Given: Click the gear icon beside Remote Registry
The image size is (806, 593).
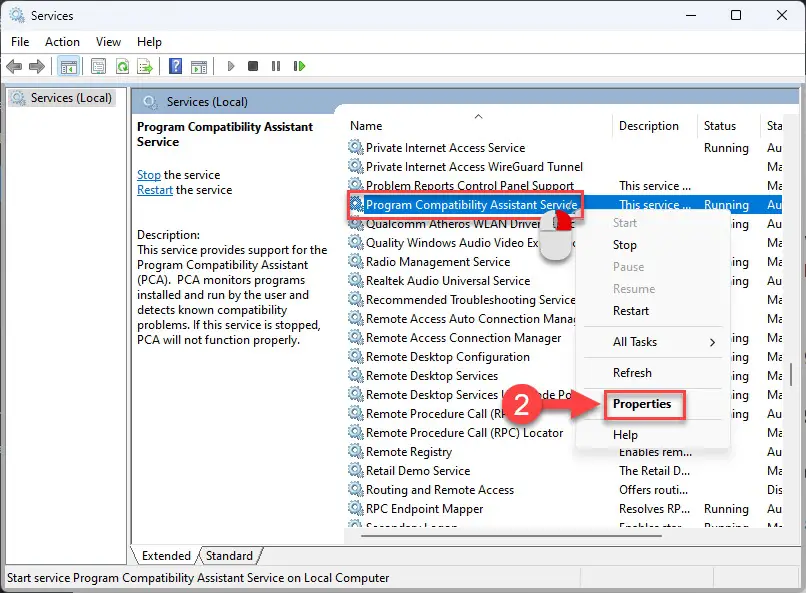Looking at the screenshot, I should pos(355,452).
